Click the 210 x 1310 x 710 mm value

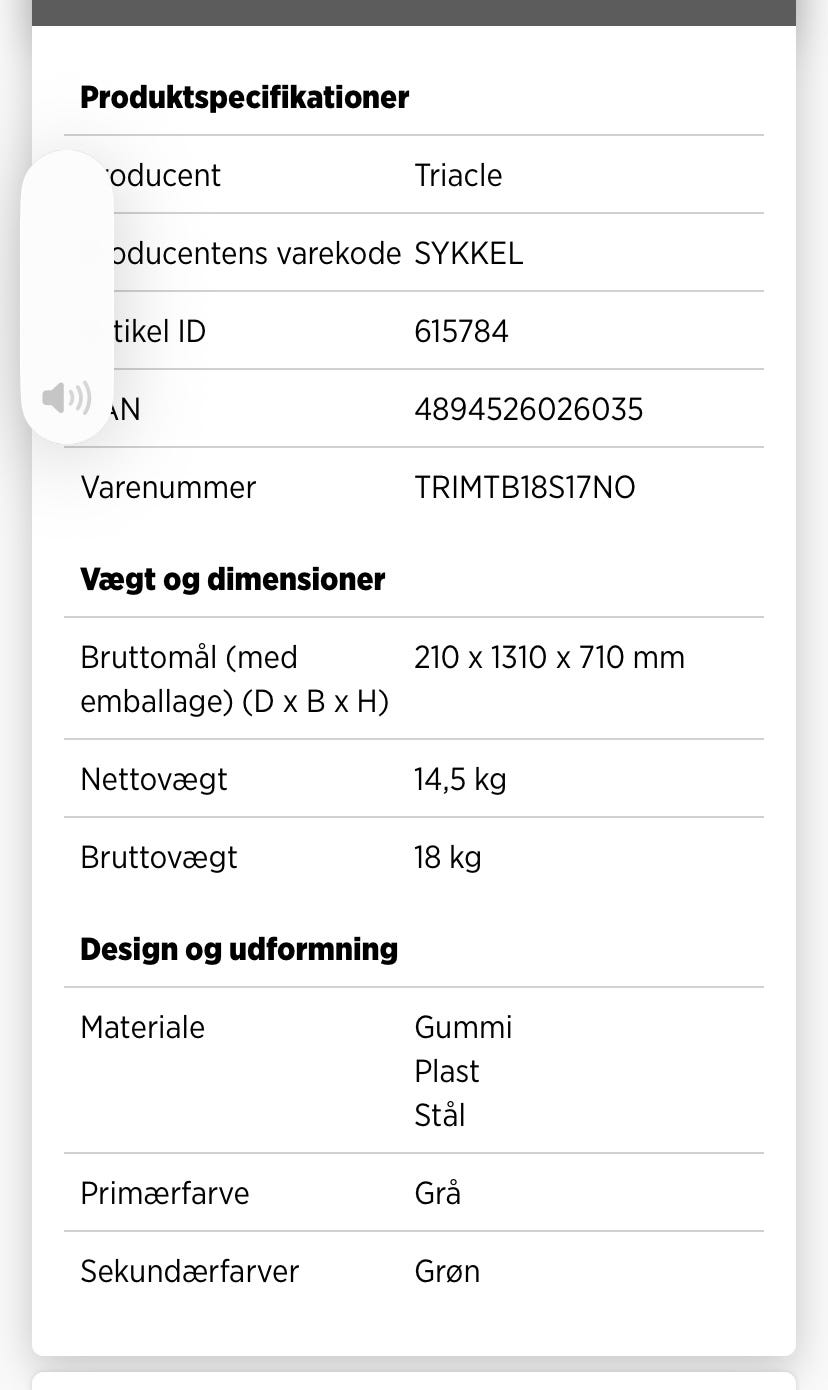tap(549, 657)
